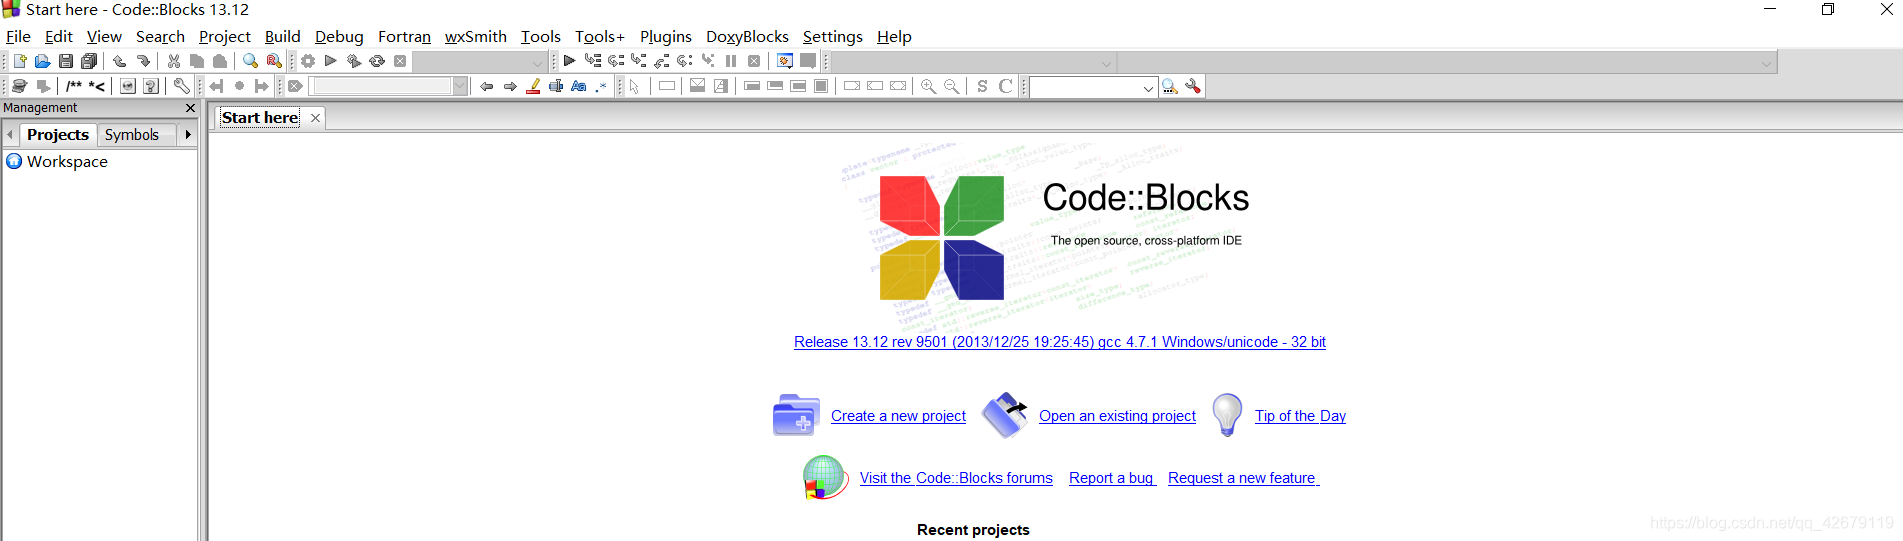Open the File menu

(18, 36)
